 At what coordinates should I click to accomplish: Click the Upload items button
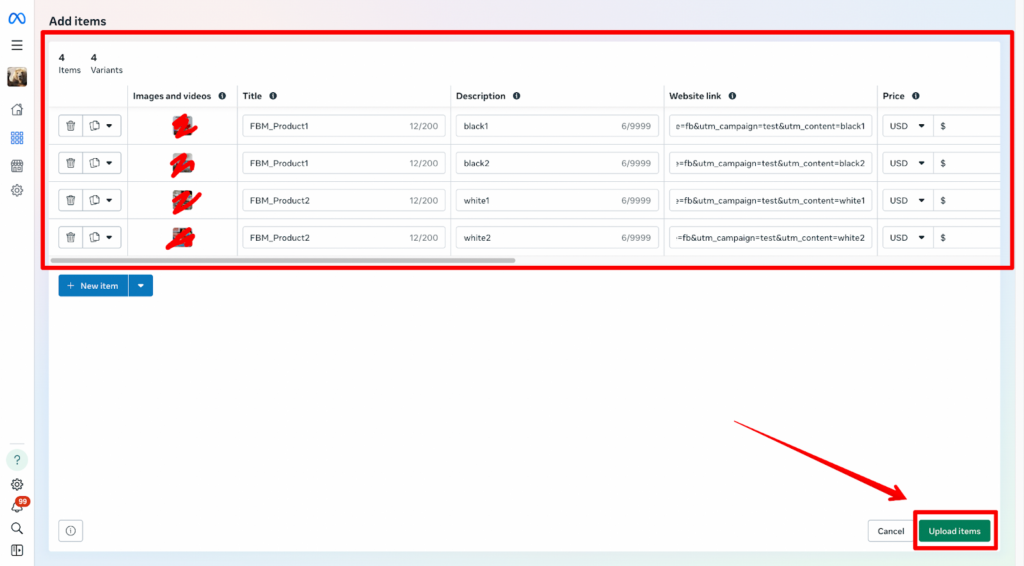pyautogui.click(x=954, y=531)
